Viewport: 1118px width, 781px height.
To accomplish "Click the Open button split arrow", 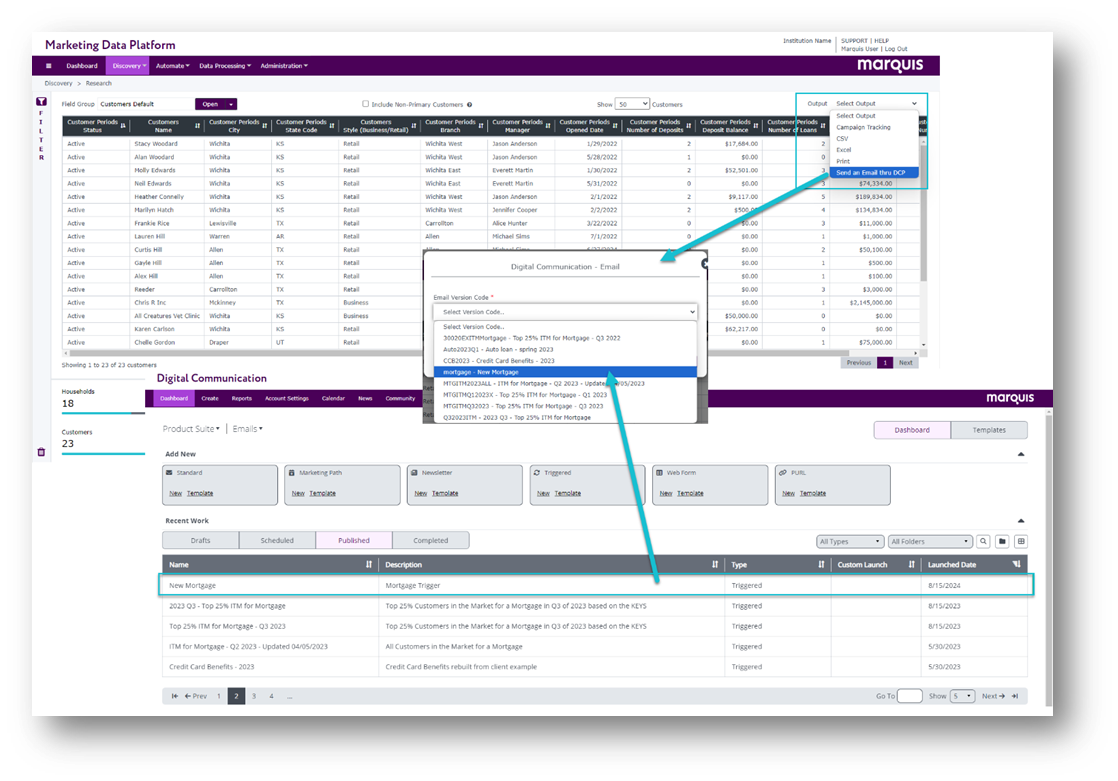I will tap(231, 104).
